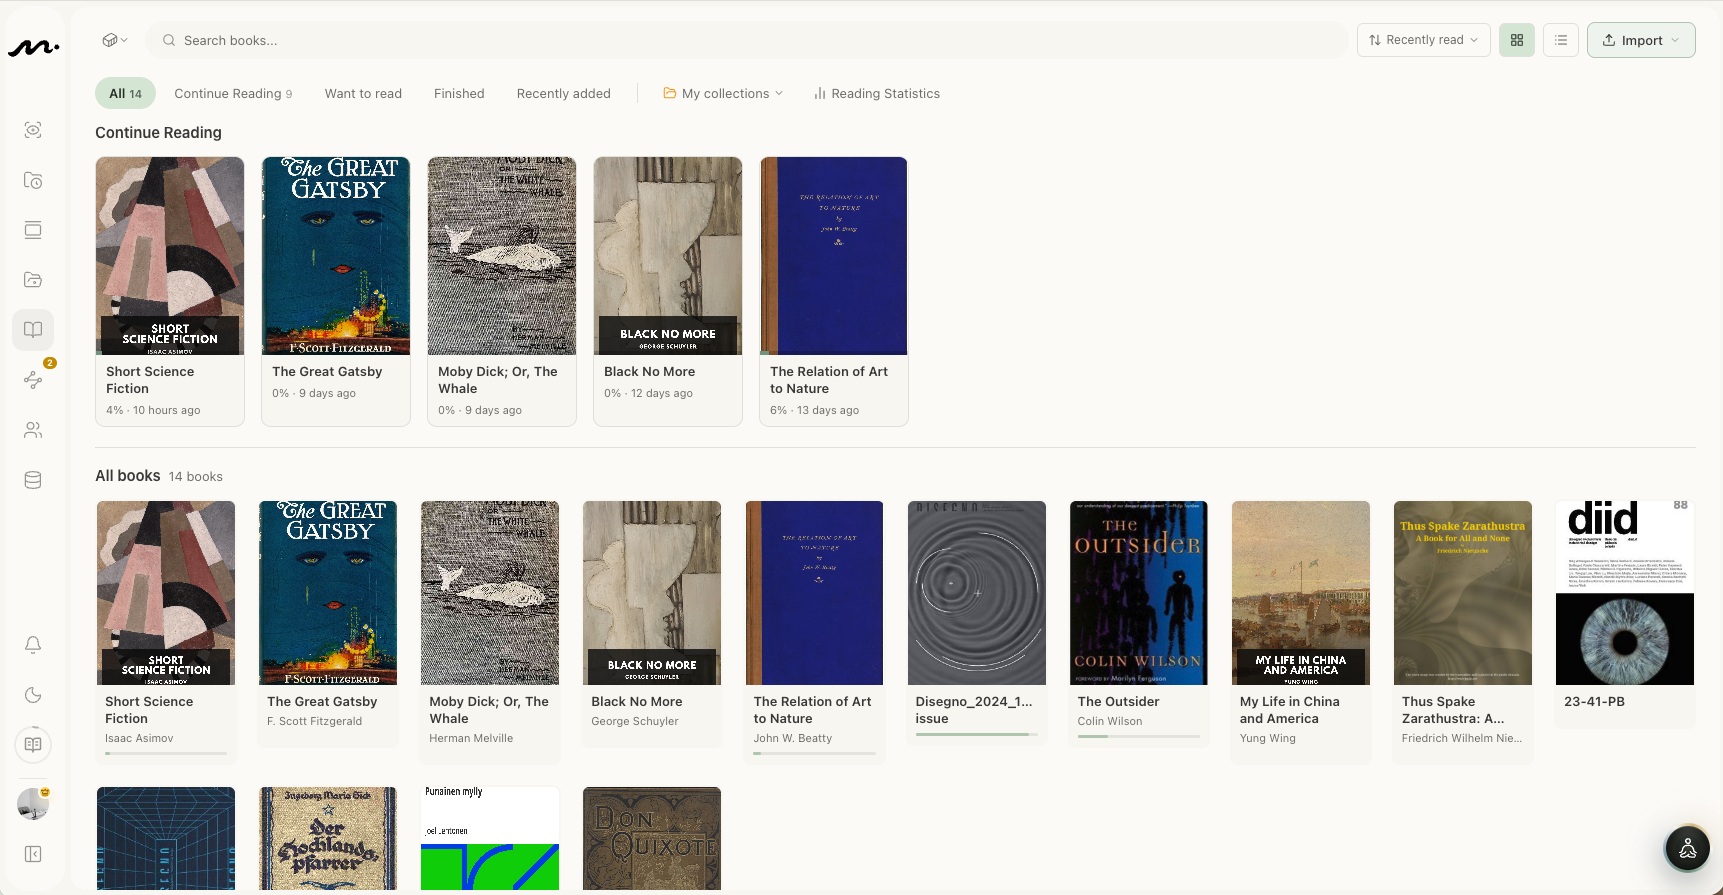Image resolution: width=1723 pixels, height=895 pixels.
Task: Open Der Hochlandpfarrer book cover
Action: [x=328, y=838]
